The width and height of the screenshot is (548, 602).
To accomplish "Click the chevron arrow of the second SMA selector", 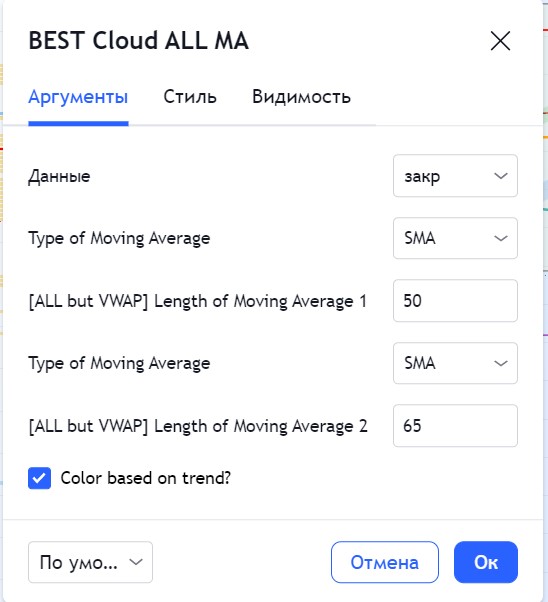I will pyautogui.click(x=501, y=363).
